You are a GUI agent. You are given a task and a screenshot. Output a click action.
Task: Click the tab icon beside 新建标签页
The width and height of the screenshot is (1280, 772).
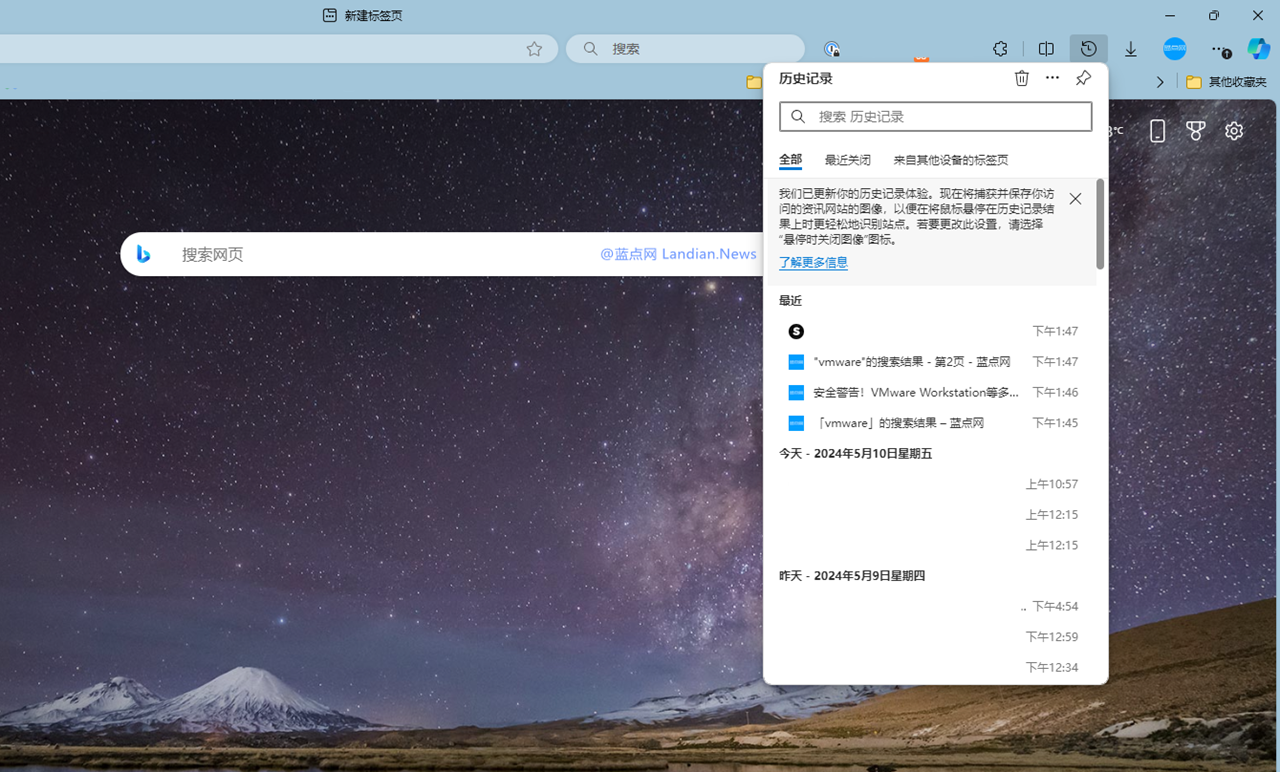point(329,15)
